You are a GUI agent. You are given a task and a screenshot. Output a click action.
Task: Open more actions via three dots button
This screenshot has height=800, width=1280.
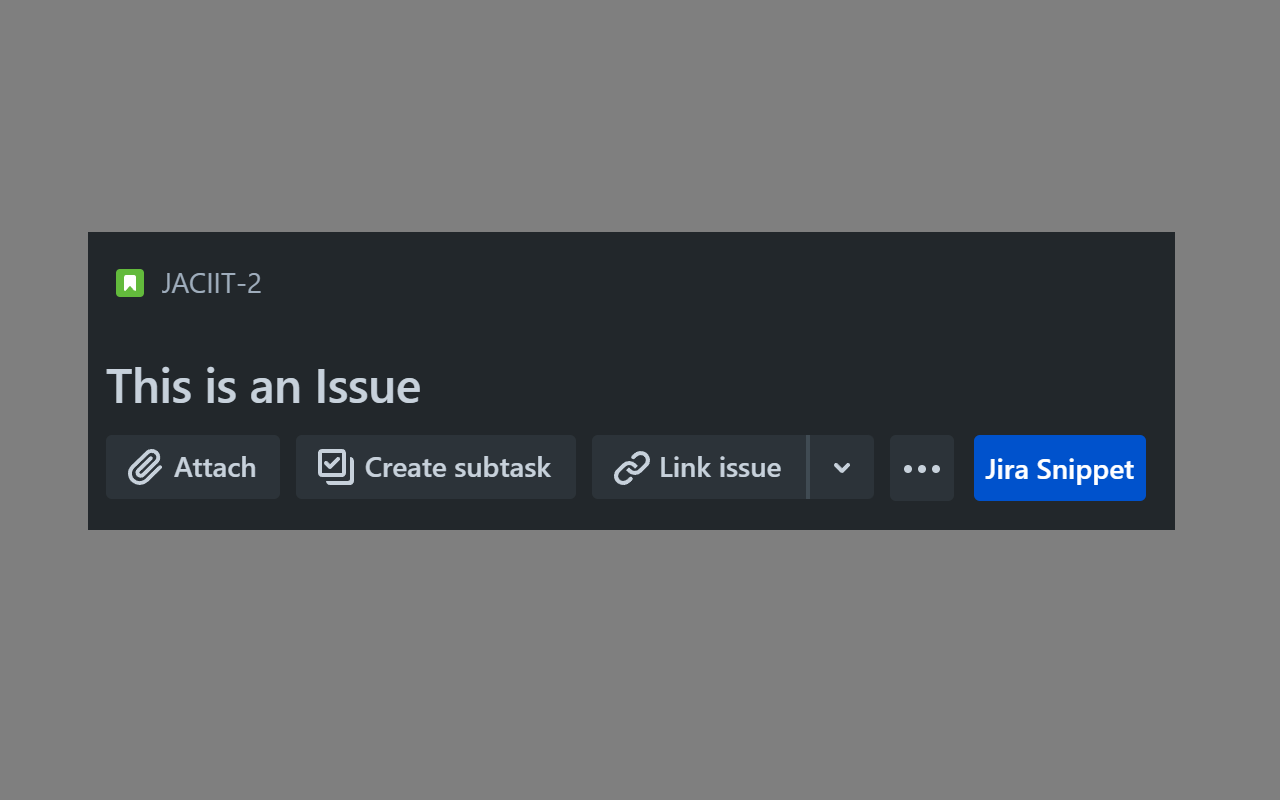coord(921,467)
